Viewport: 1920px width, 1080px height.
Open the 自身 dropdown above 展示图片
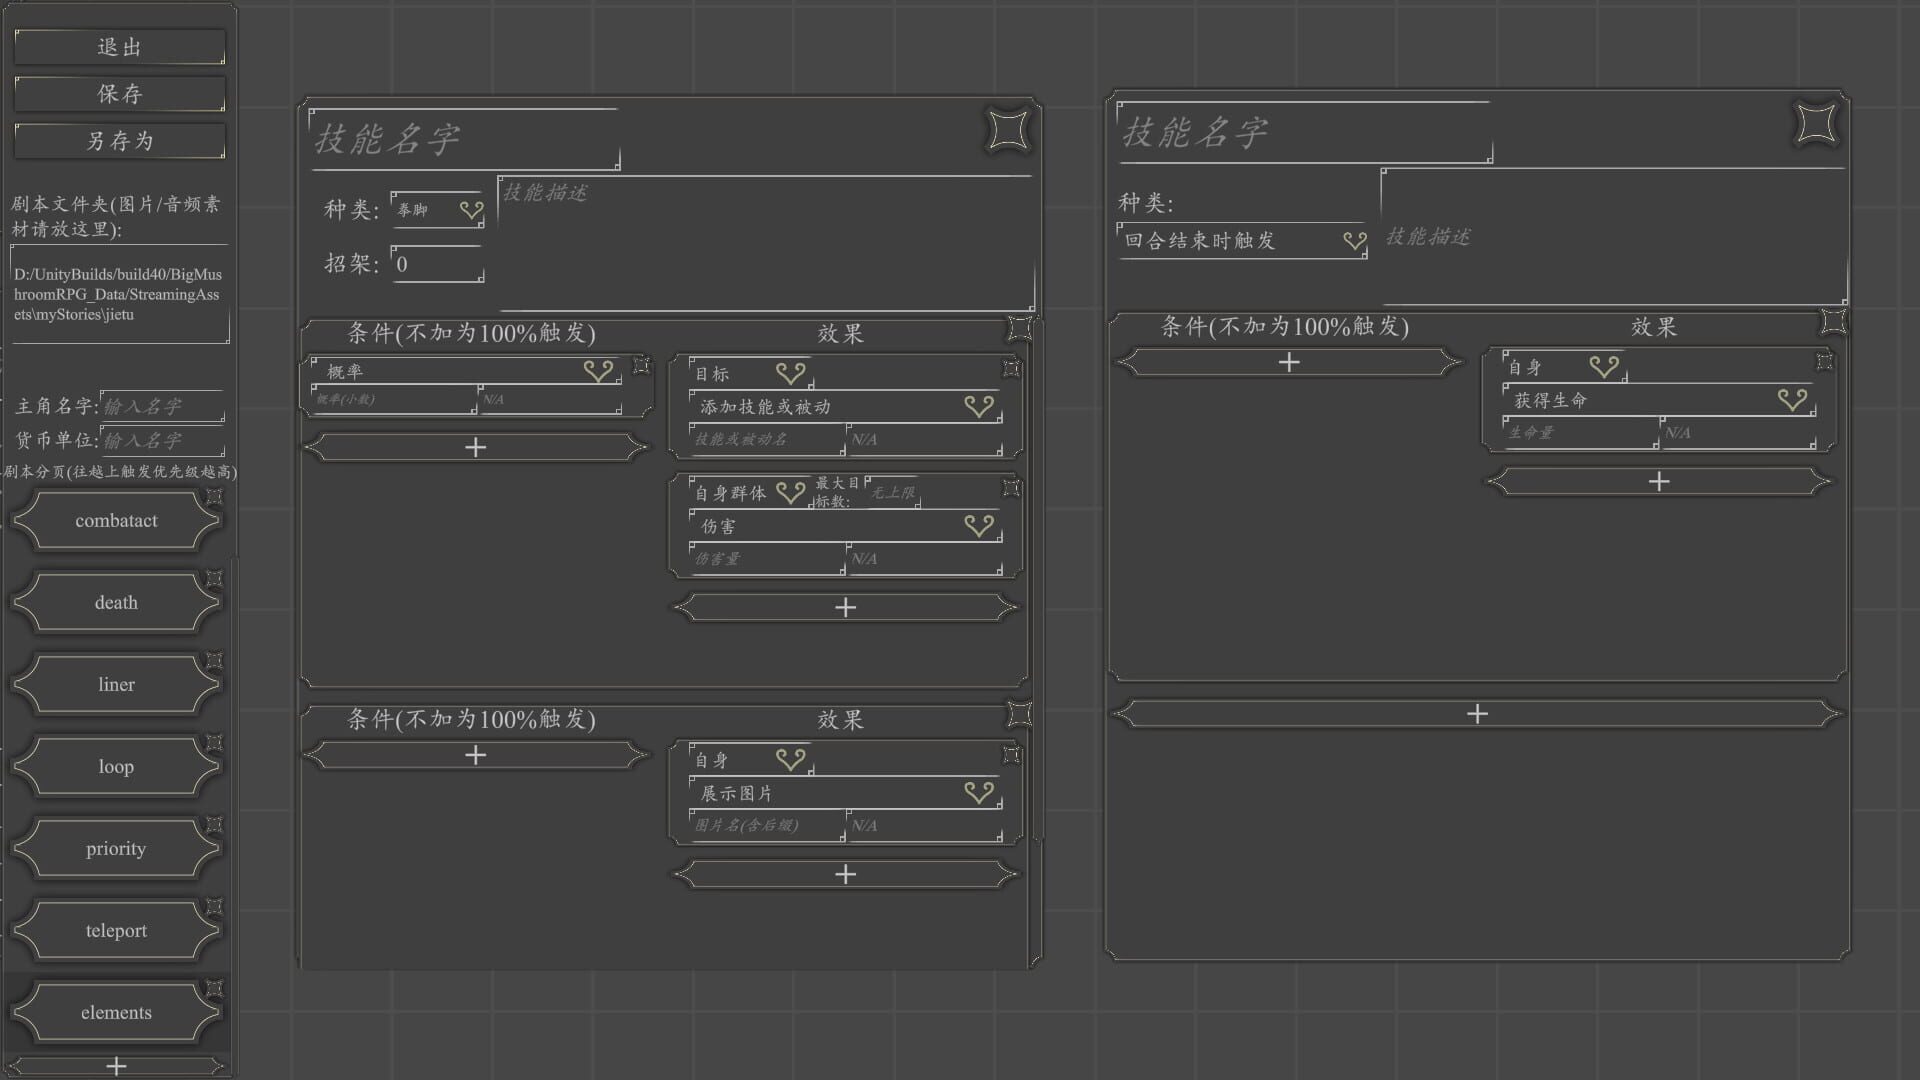[751, 760]
